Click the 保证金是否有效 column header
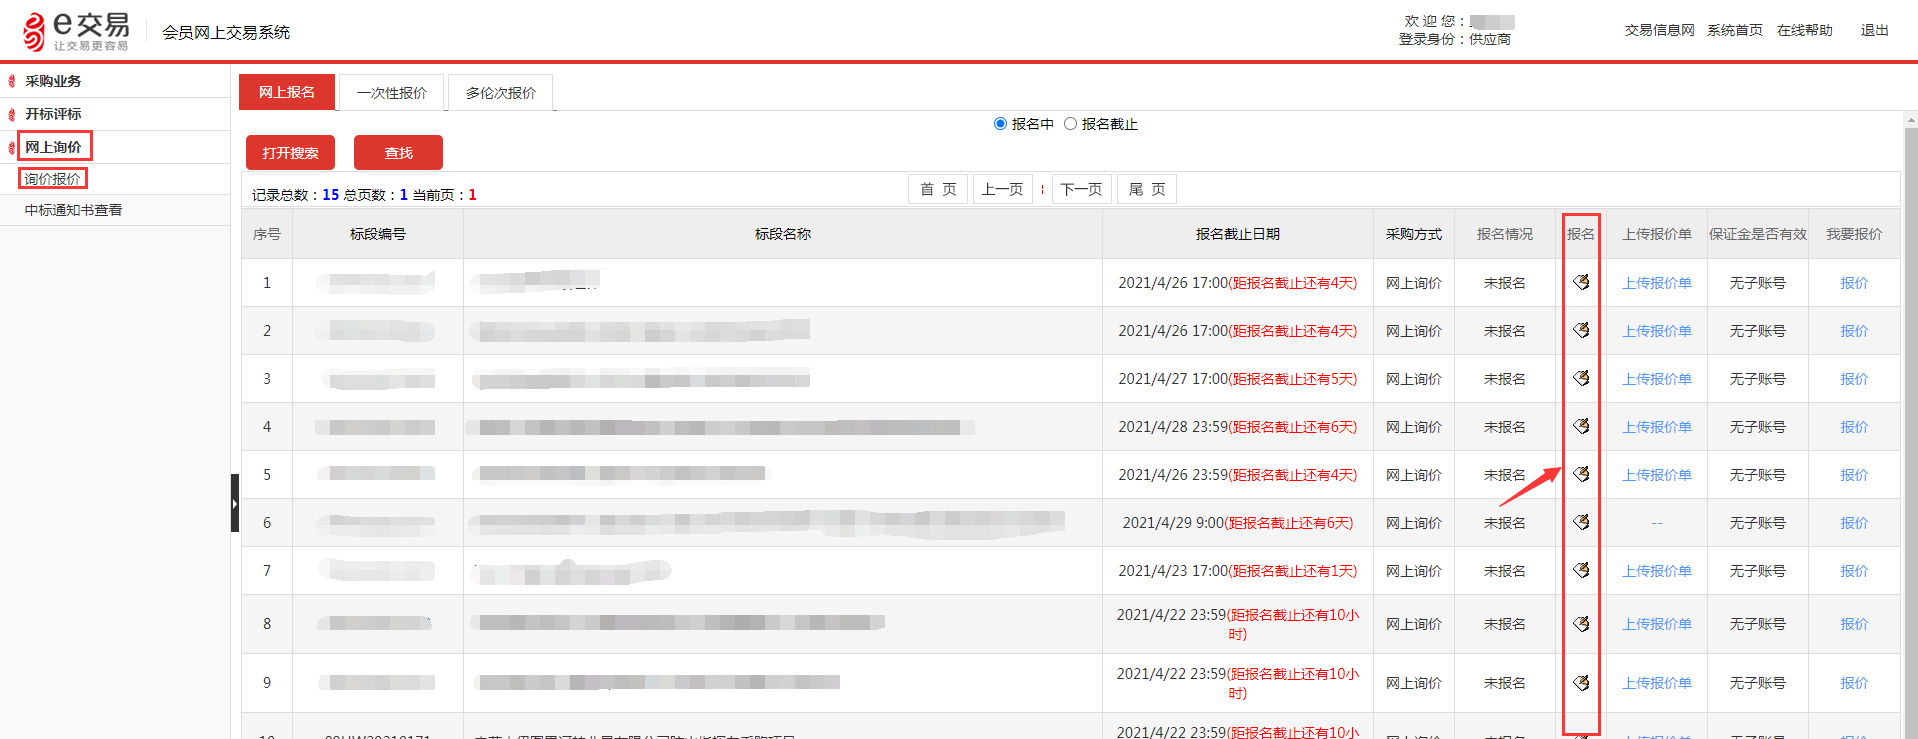This screenshot has width=1918, height=739. click(1758, 234)
